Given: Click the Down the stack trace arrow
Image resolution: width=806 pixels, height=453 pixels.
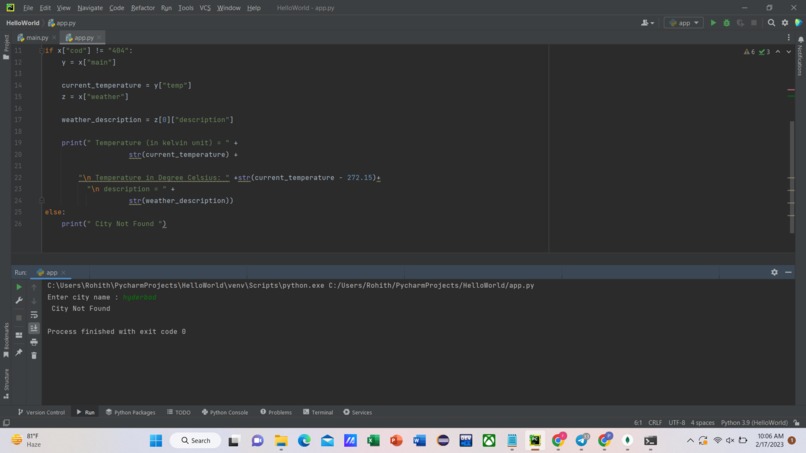Looking at the screenshot, I should coord(34,301).
